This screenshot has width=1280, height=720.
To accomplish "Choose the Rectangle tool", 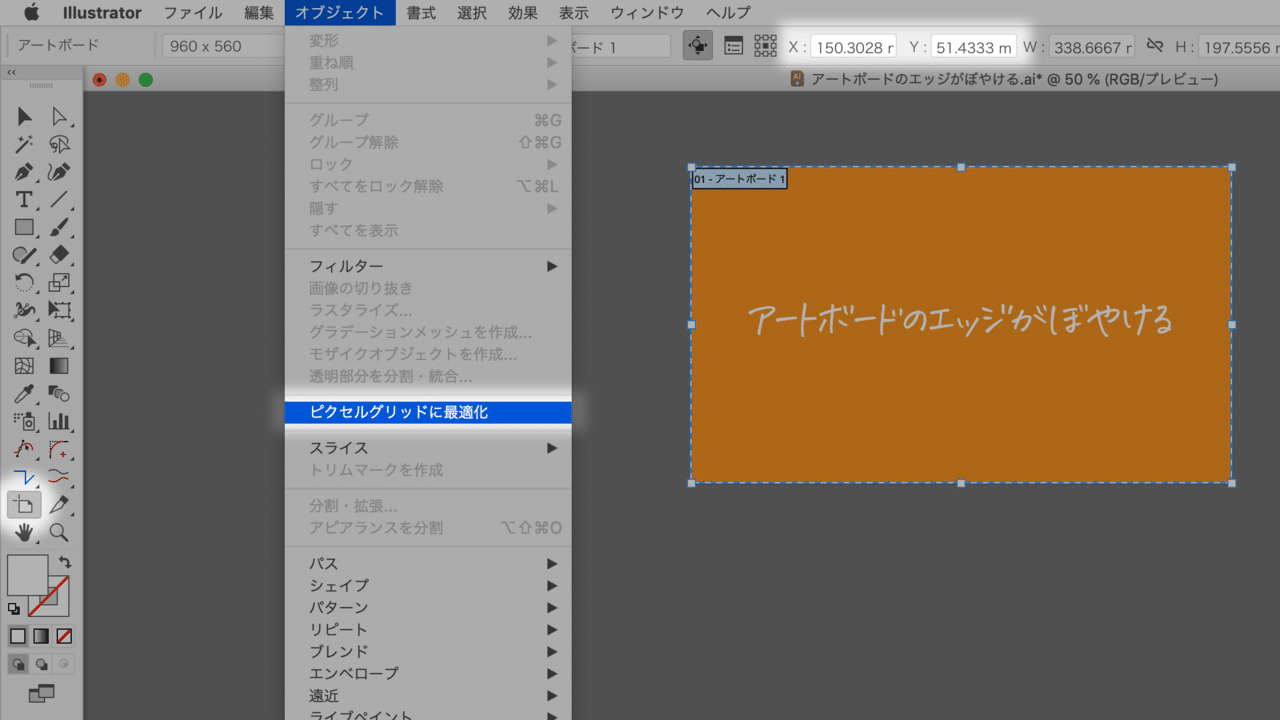I will [x=26, y=227].
